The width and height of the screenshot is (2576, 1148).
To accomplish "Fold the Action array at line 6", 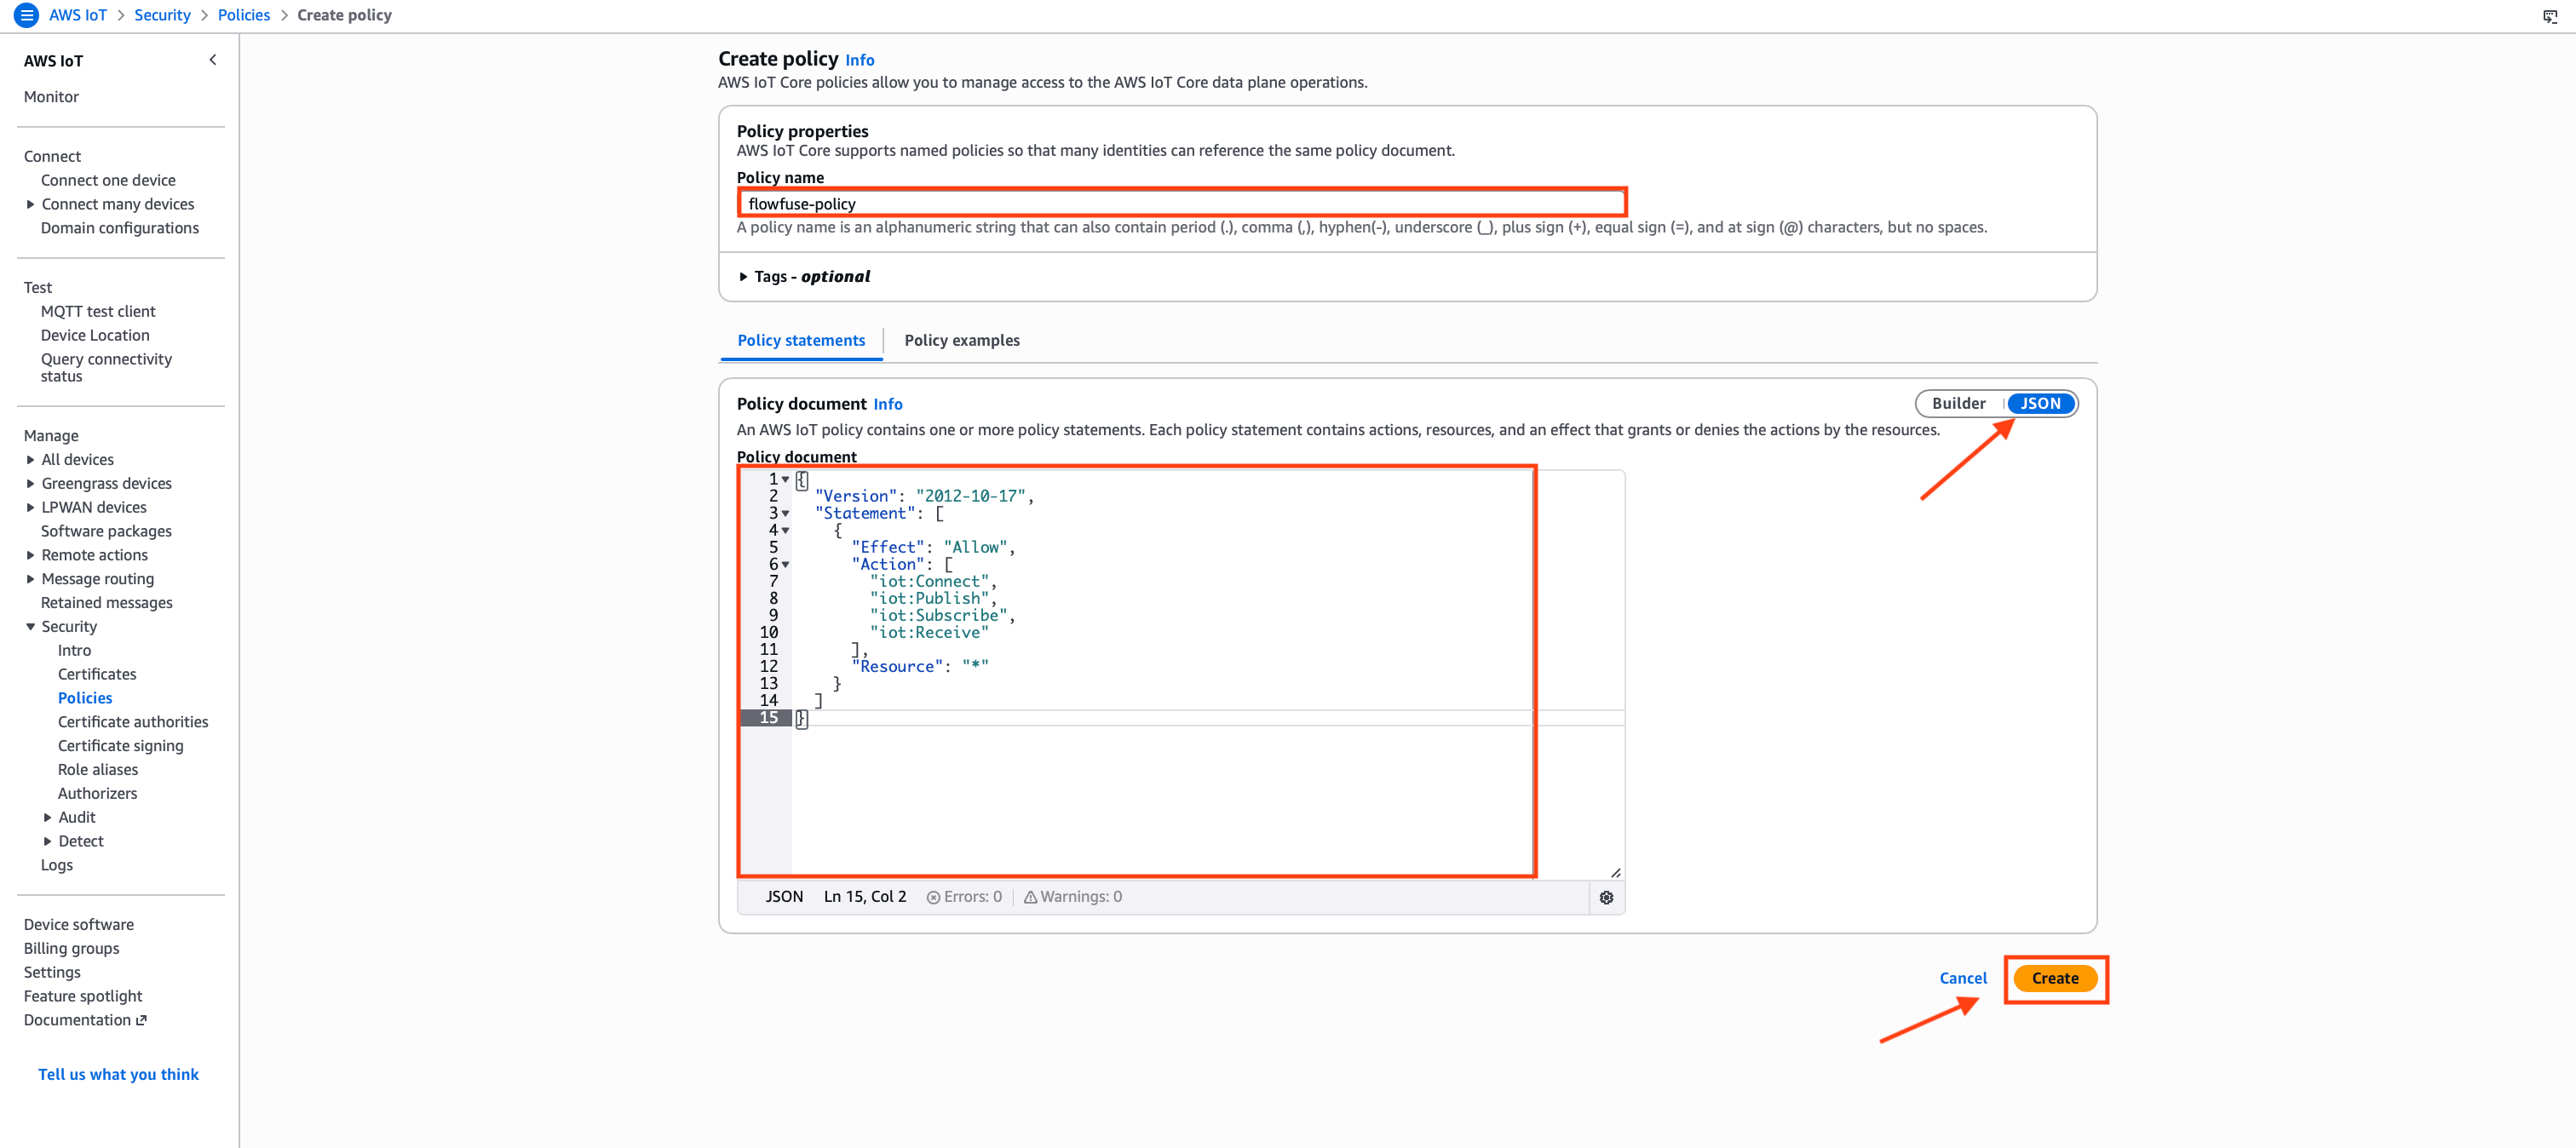I will tap(786, 564).
